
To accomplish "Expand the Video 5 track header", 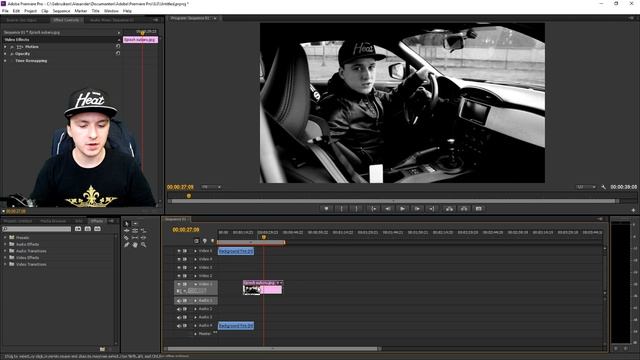I will (196, 251).
